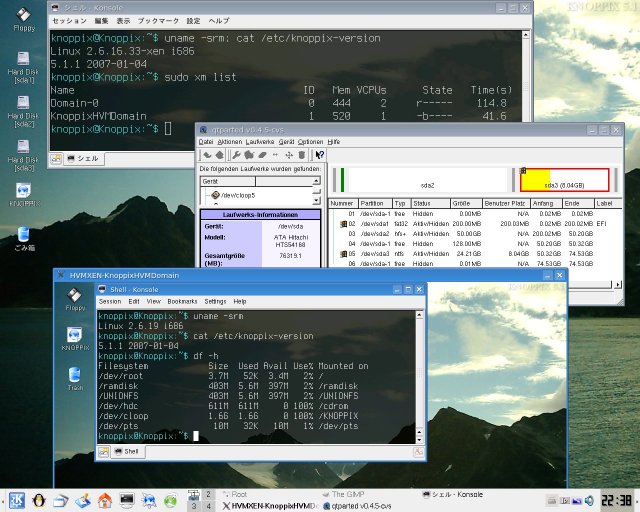Open the ごみ箱 trash icon on desktop
640x512 pixels.
(24, 238)
